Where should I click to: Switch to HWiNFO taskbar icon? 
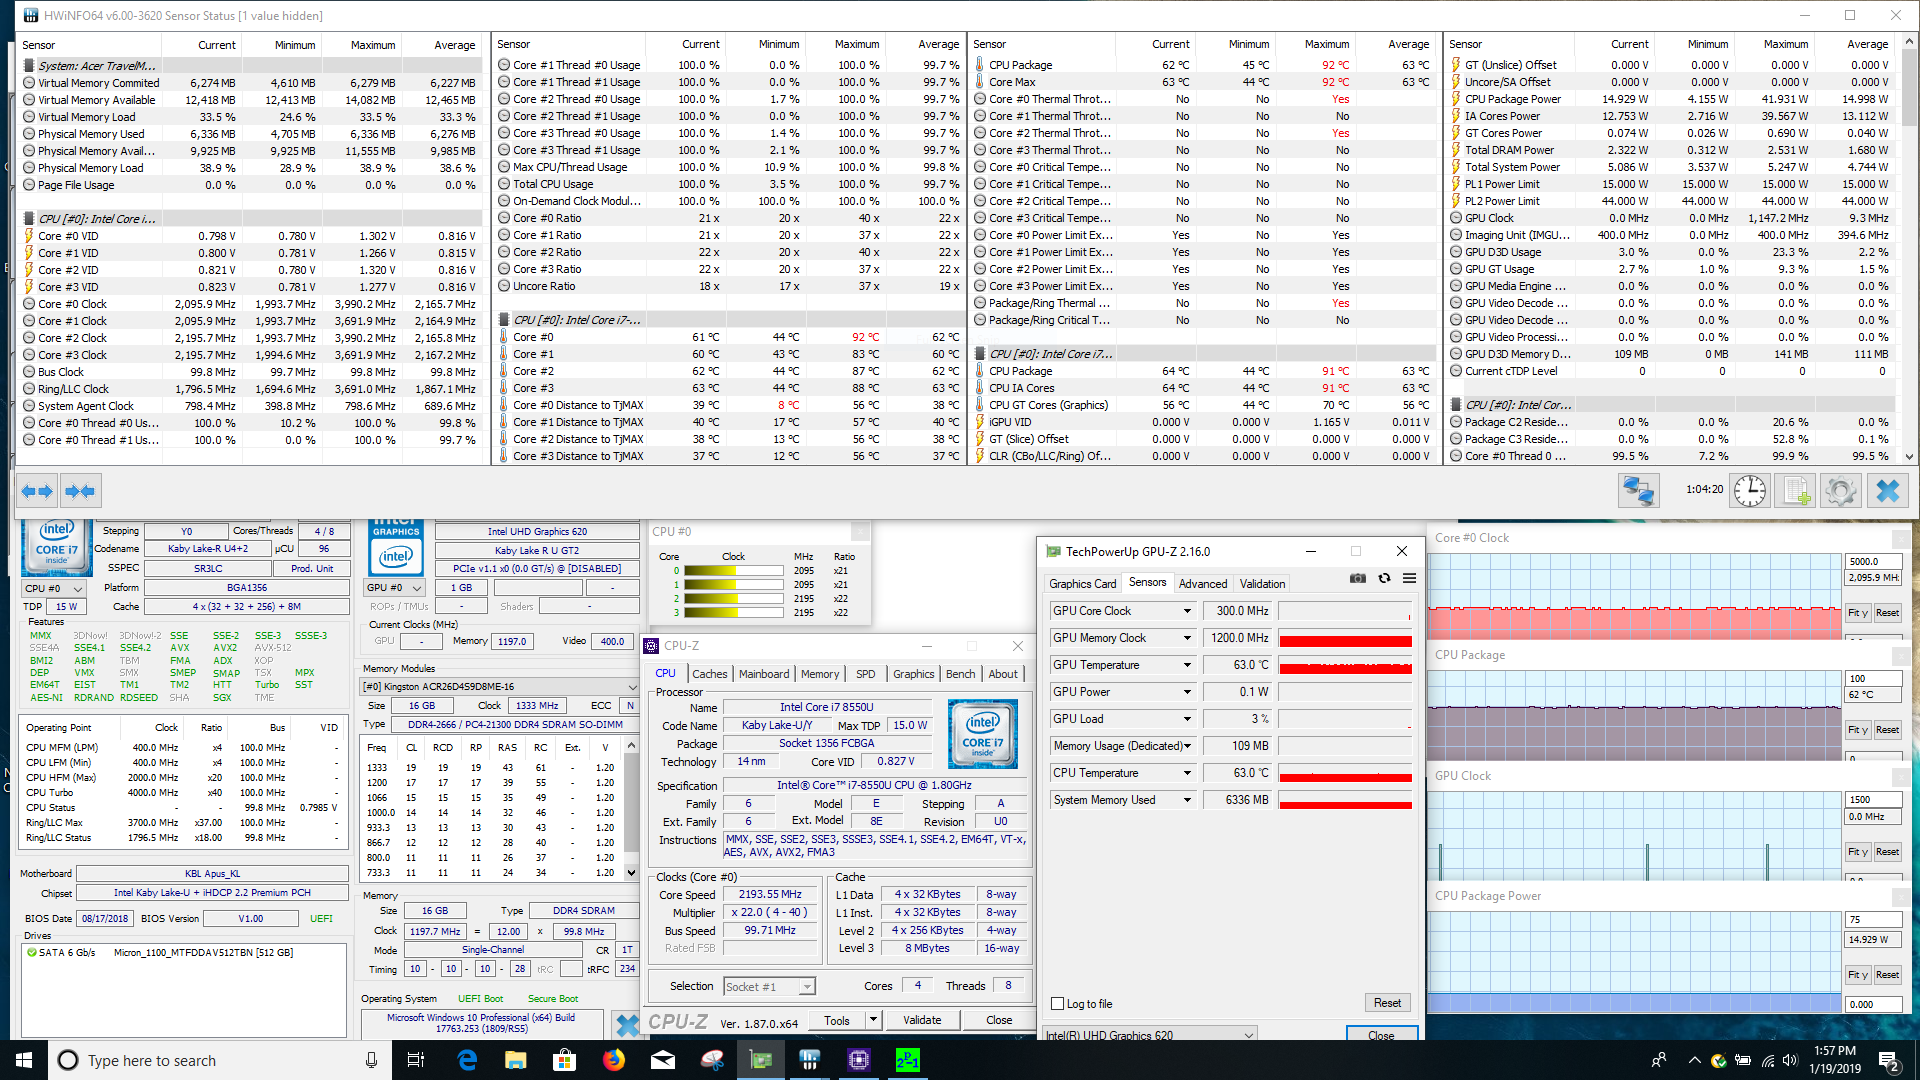[810, 1060]
